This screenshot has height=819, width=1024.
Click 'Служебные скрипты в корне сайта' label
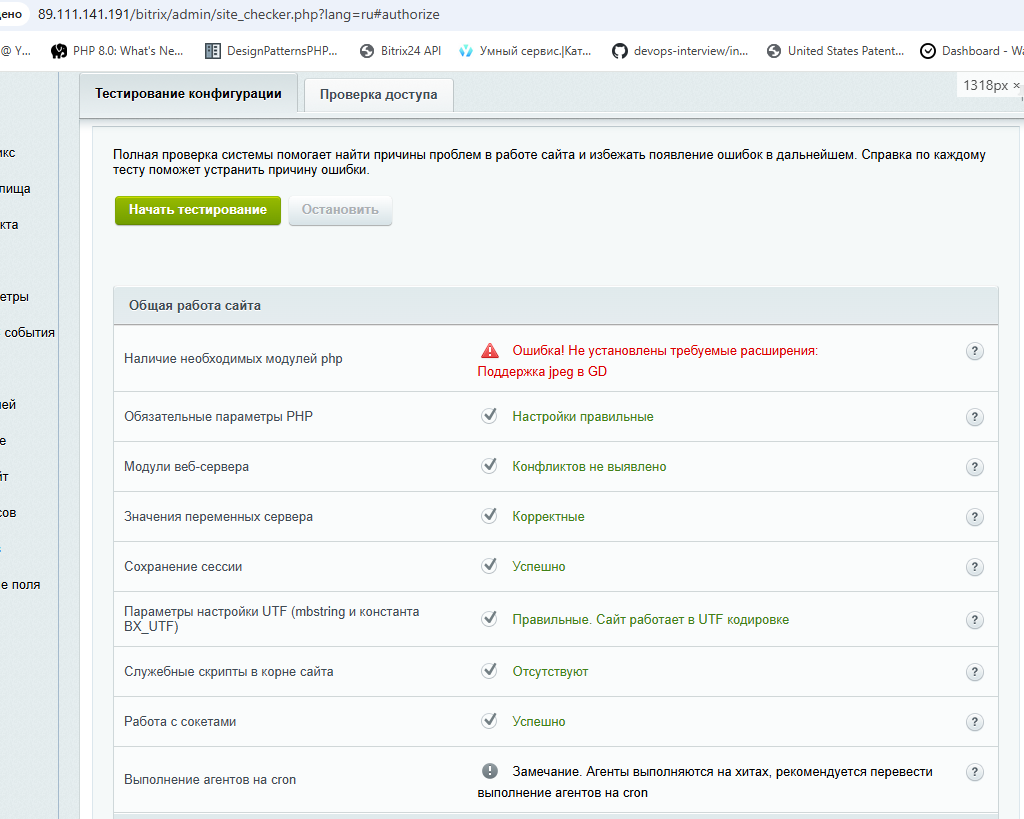(x=229, y=672)
